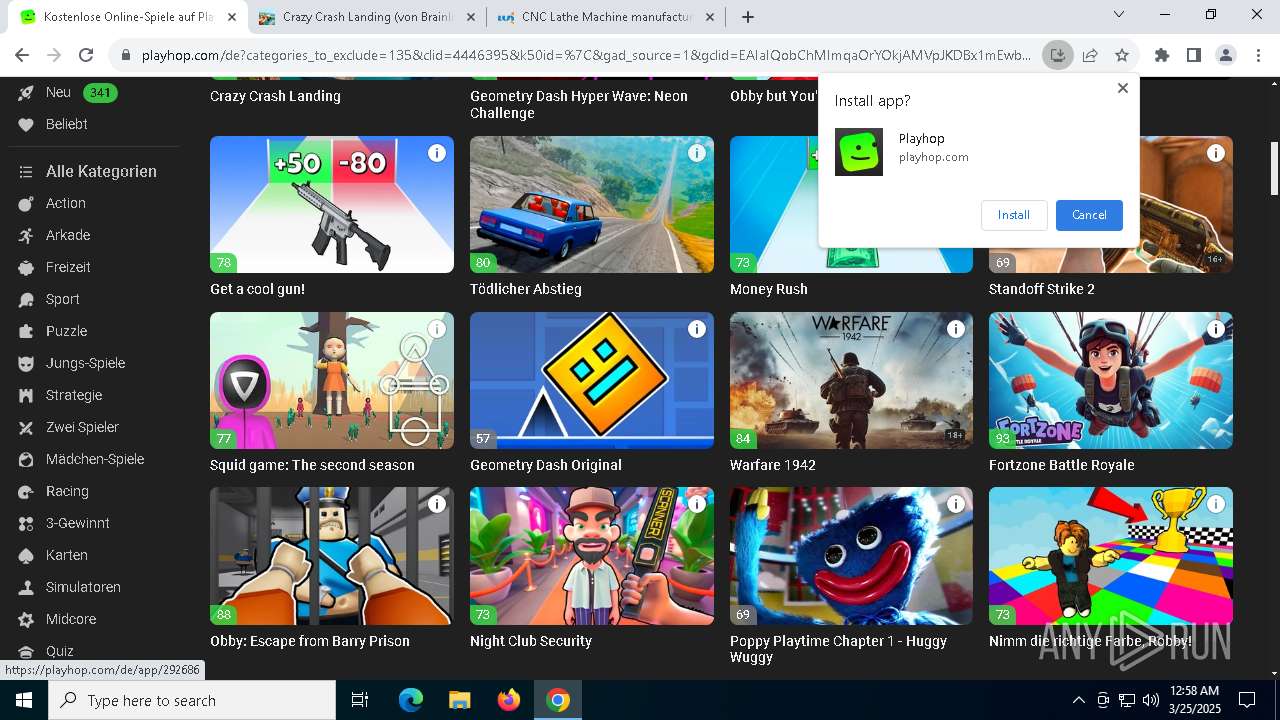Open the Chrome extensions puzzle icon
This screenshot has height=720, width=1280.
[1161, 55]
